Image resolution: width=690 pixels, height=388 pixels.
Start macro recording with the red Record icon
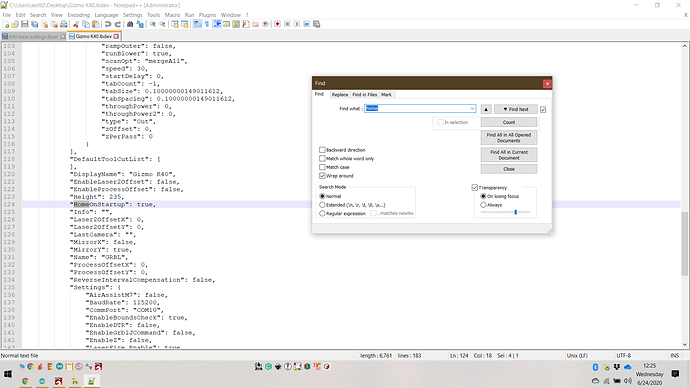(278, 24)
